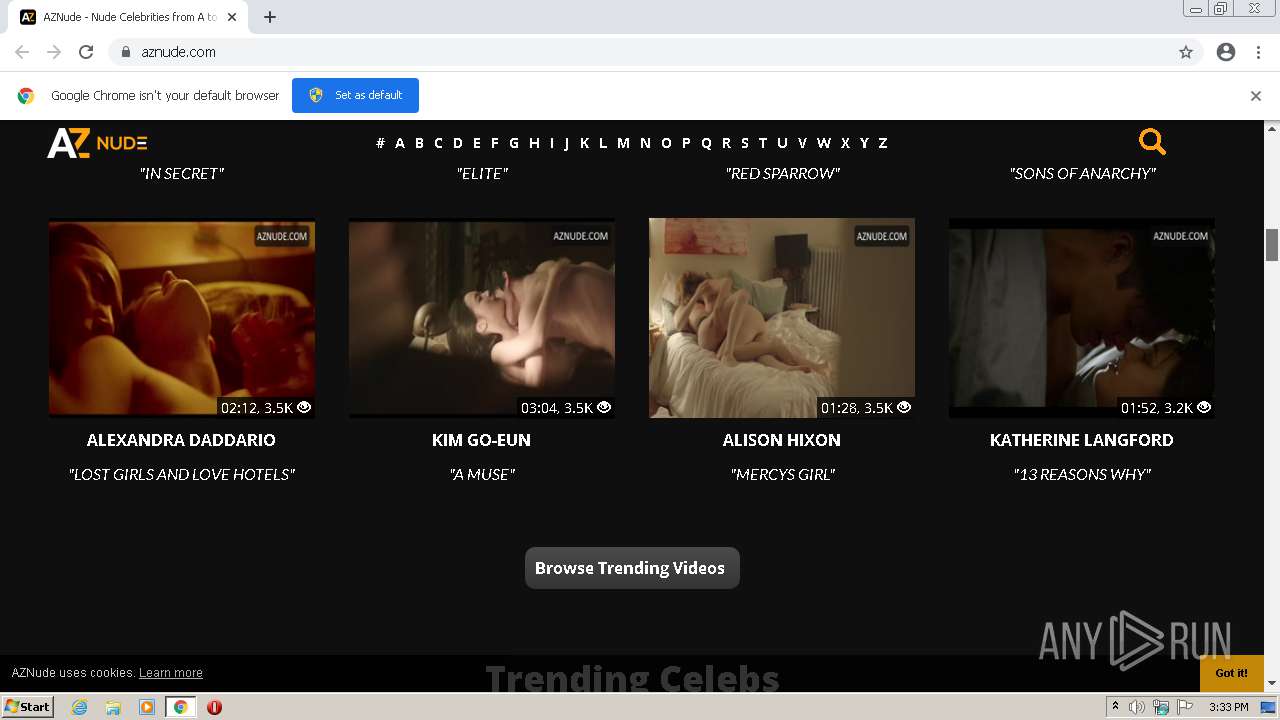
Task: Click the page vertical scrollbar thumb
Action: tap(1272, 244)
